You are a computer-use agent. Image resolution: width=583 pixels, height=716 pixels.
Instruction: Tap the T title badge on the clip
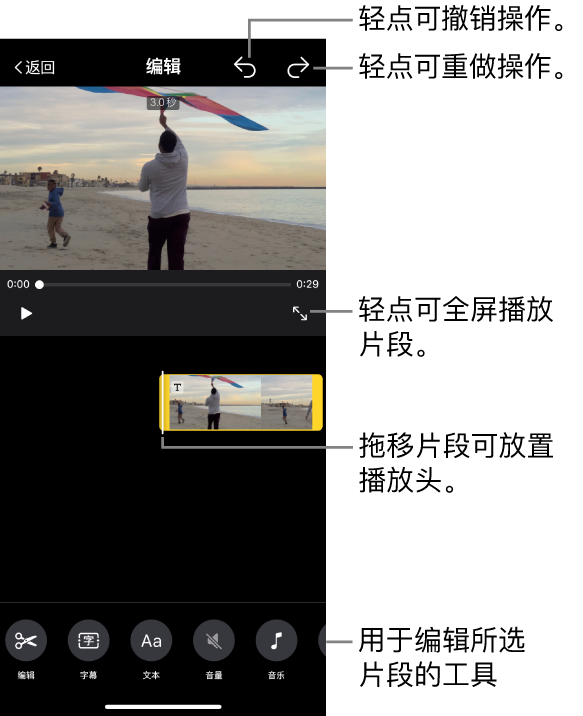point(178,387)
